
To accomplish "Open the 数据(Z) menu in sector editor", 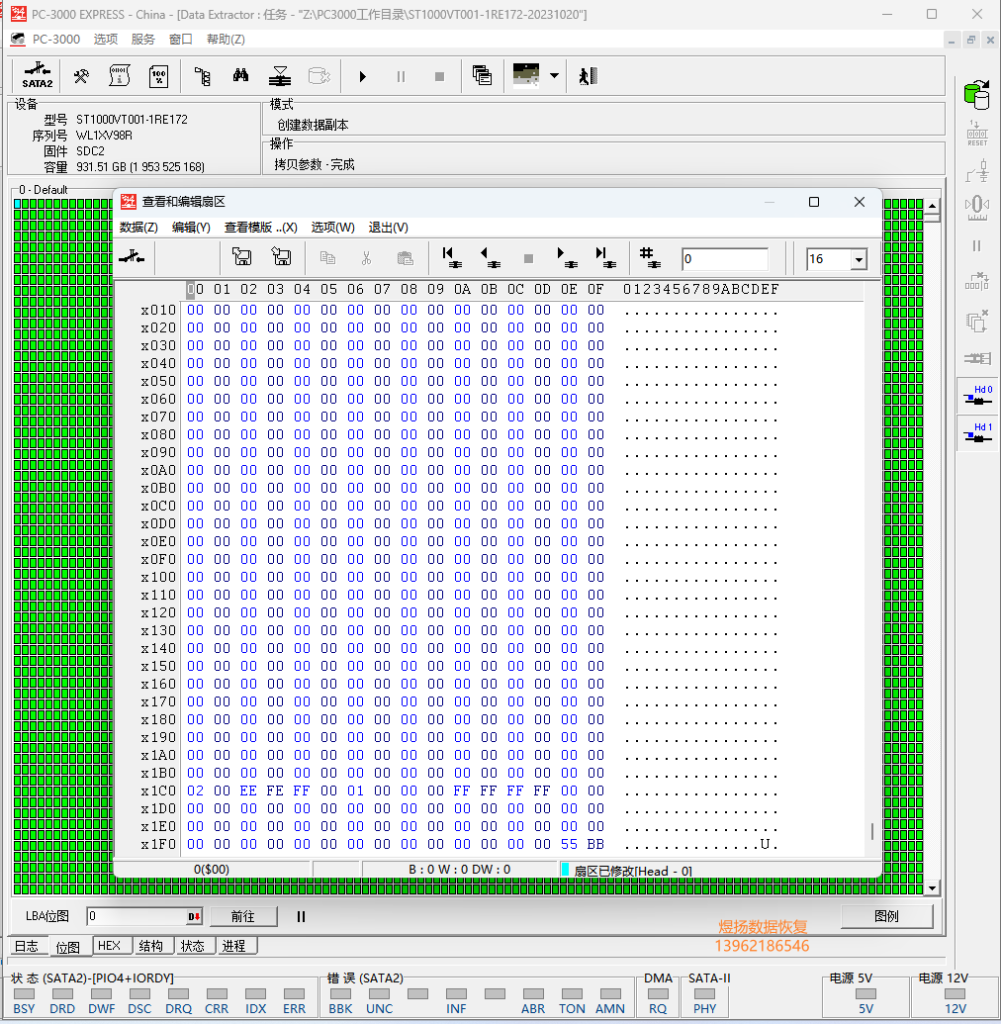I will click(x=138, y=227).
